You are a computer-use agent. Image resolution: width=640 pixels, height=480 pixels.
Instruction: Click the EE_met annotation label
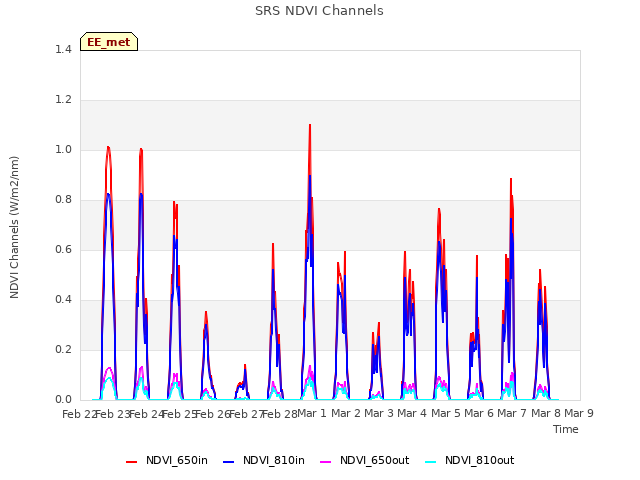(109, 42)
